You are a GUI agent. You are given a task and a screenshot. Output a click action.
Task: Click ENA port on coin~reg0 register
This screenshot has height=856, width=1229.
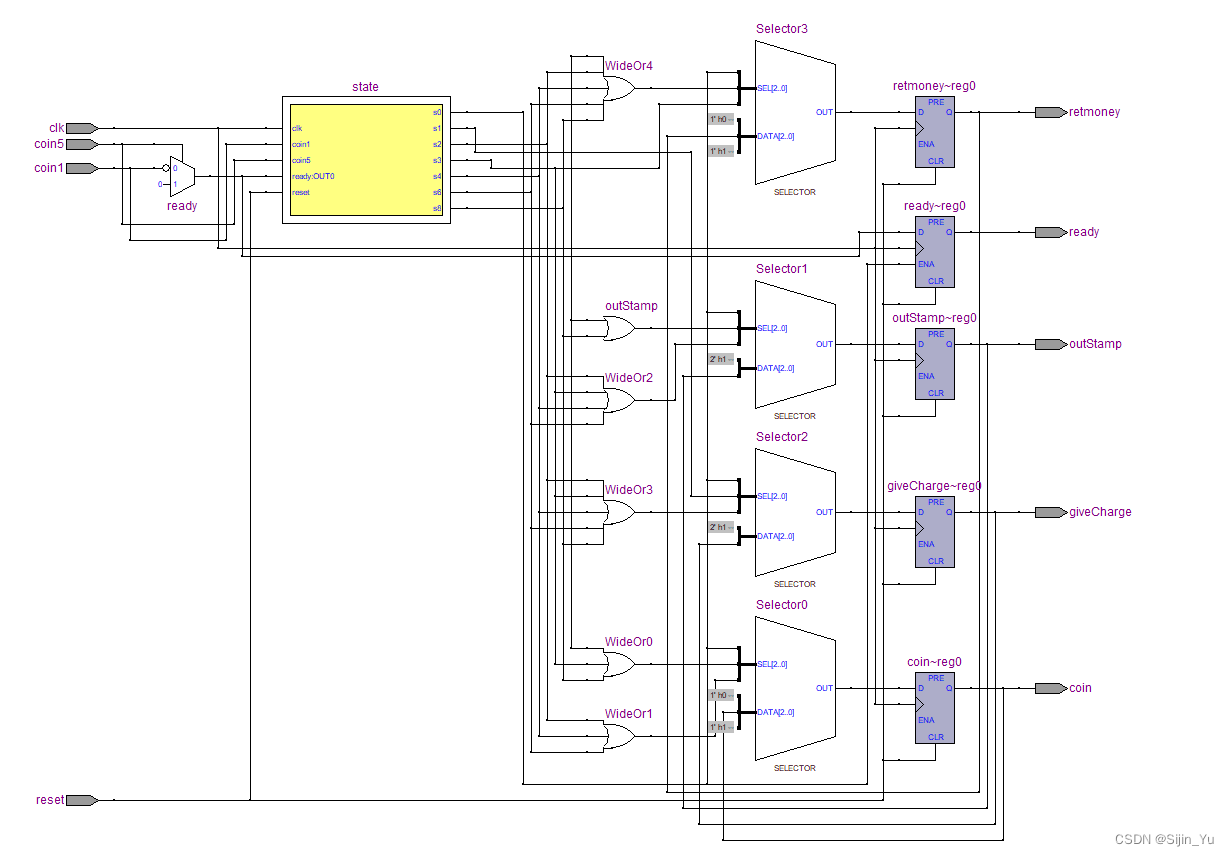[x=927, y=720]
